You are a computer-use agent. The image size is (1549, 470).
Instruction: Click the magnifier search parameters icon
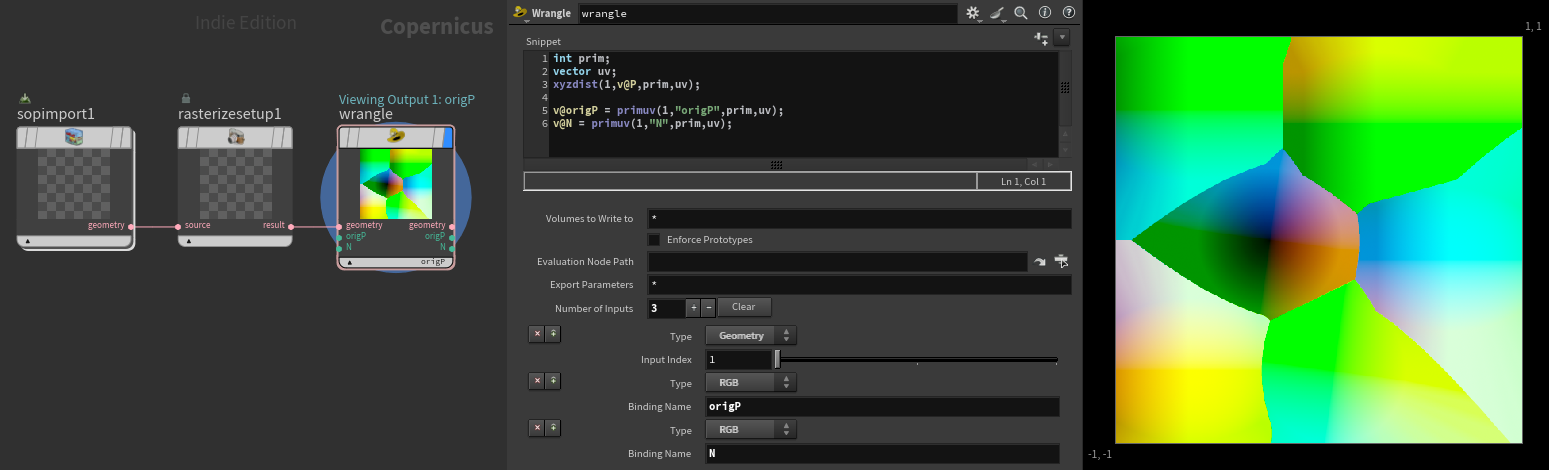click(x=1021, y=13)
